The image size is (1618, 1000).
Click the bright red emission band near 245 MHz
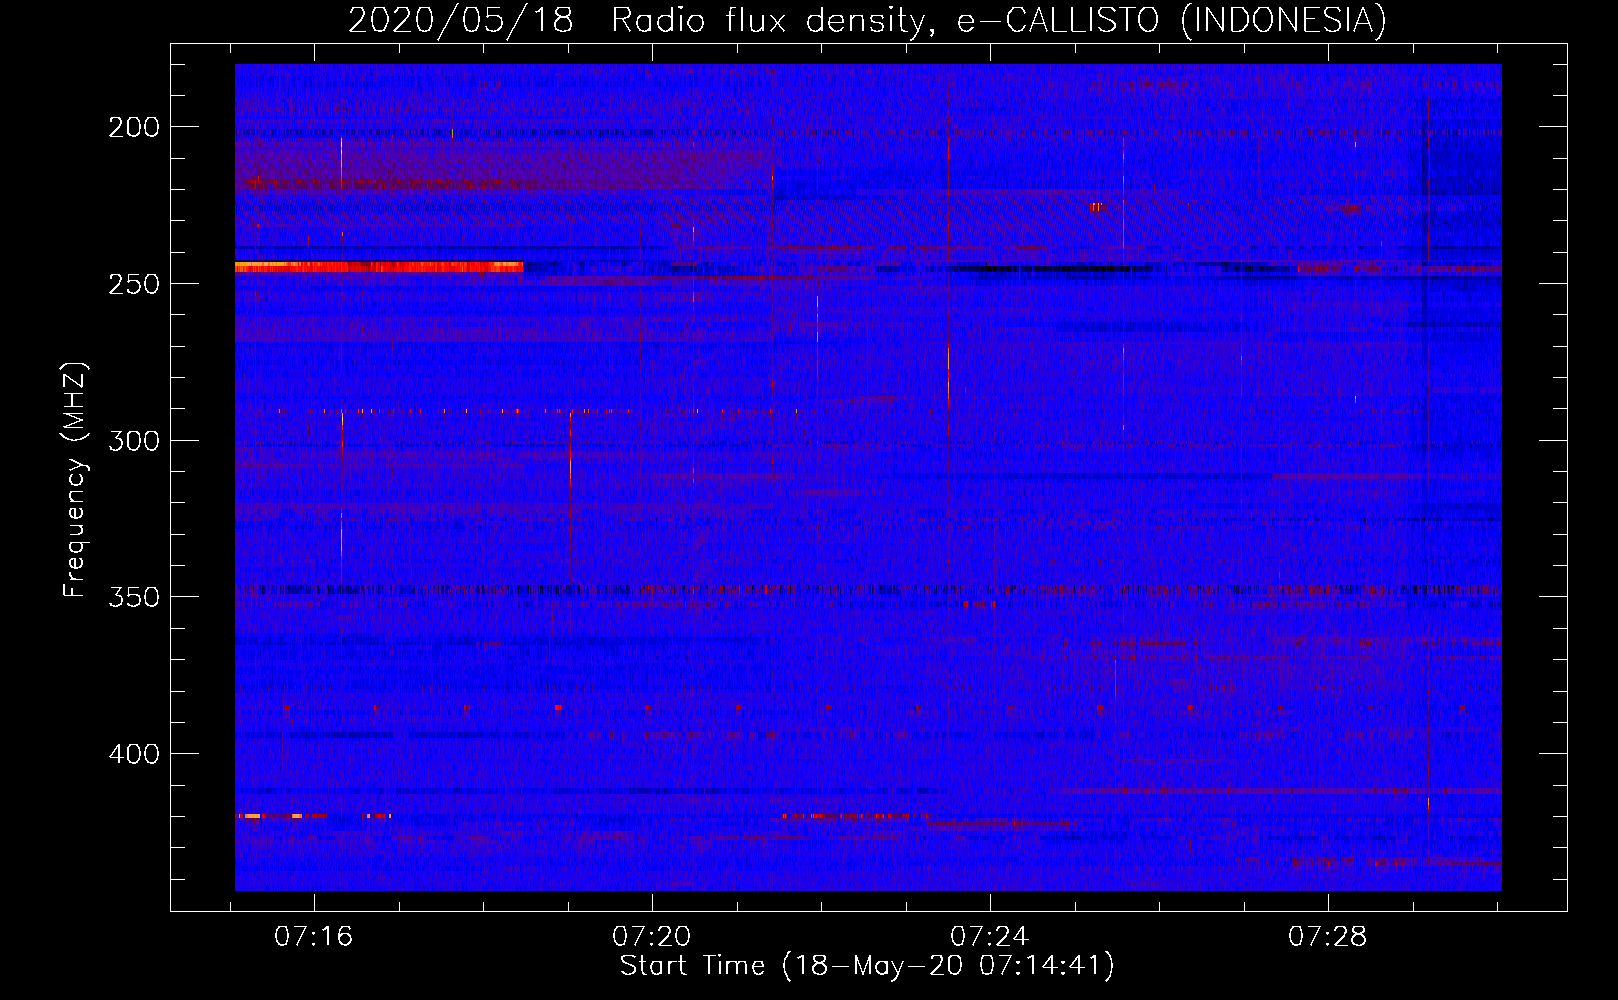[379, 267]
